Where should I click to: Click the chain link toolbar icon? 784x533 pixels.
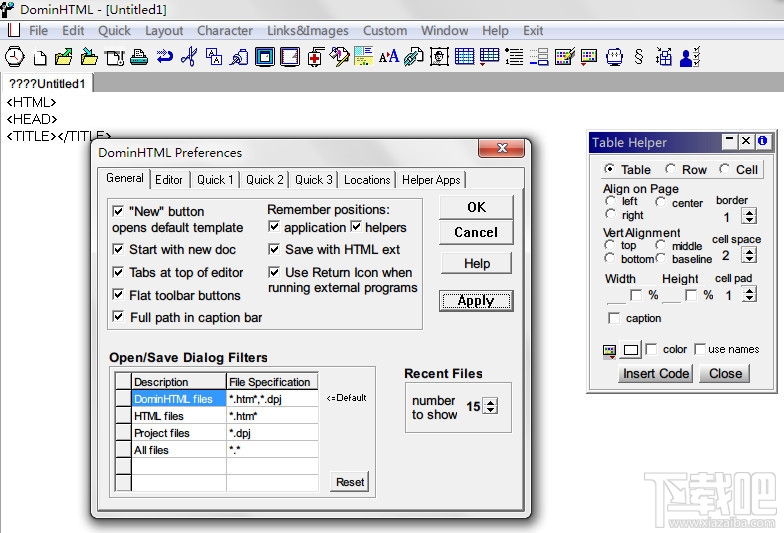click(x=412, y=57)
